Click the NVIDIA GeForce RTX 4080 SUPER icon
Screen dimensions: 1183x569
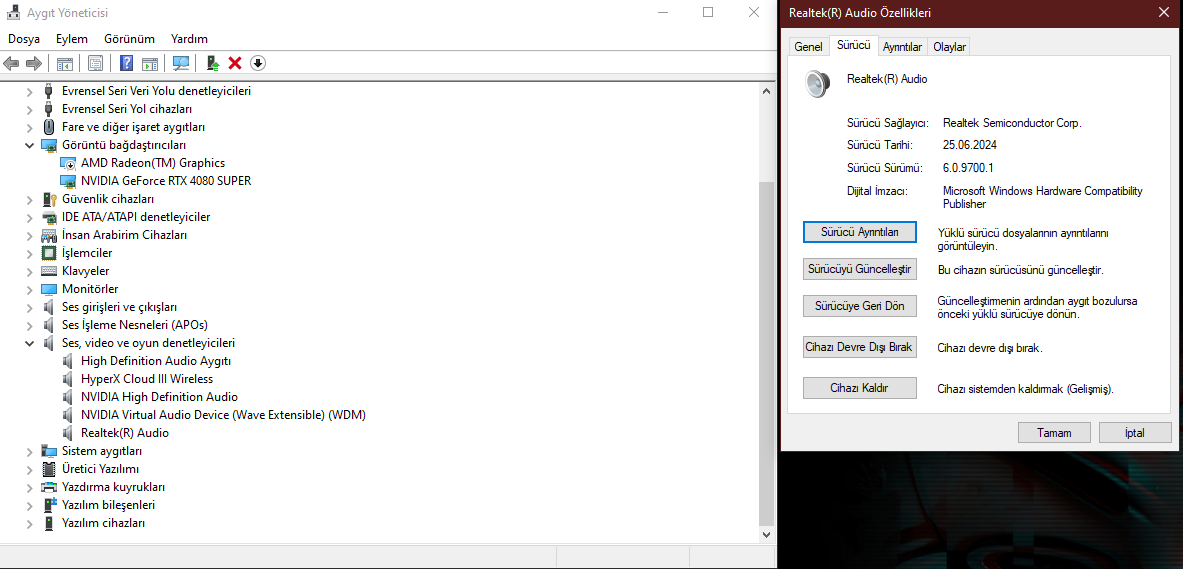pos(68,181)
